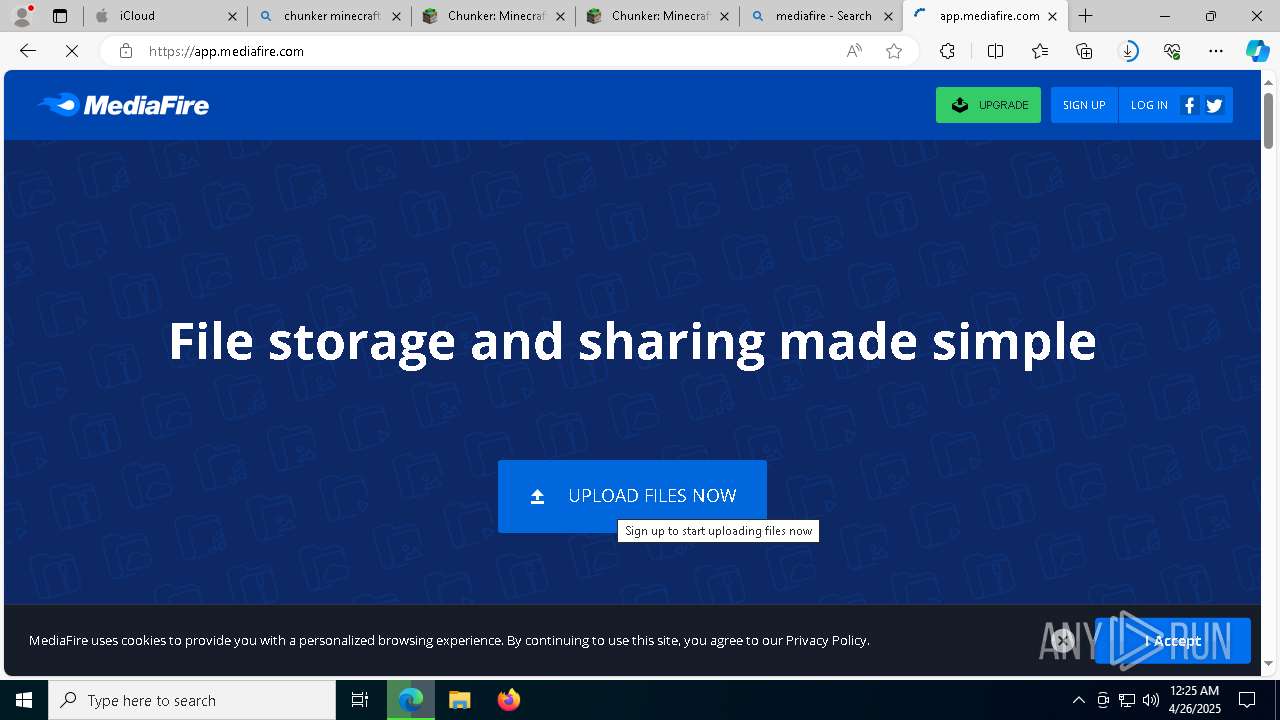1280x720 pixels.
Task: Switch to first Chunker: Minecraft tab
Action: 494,16
